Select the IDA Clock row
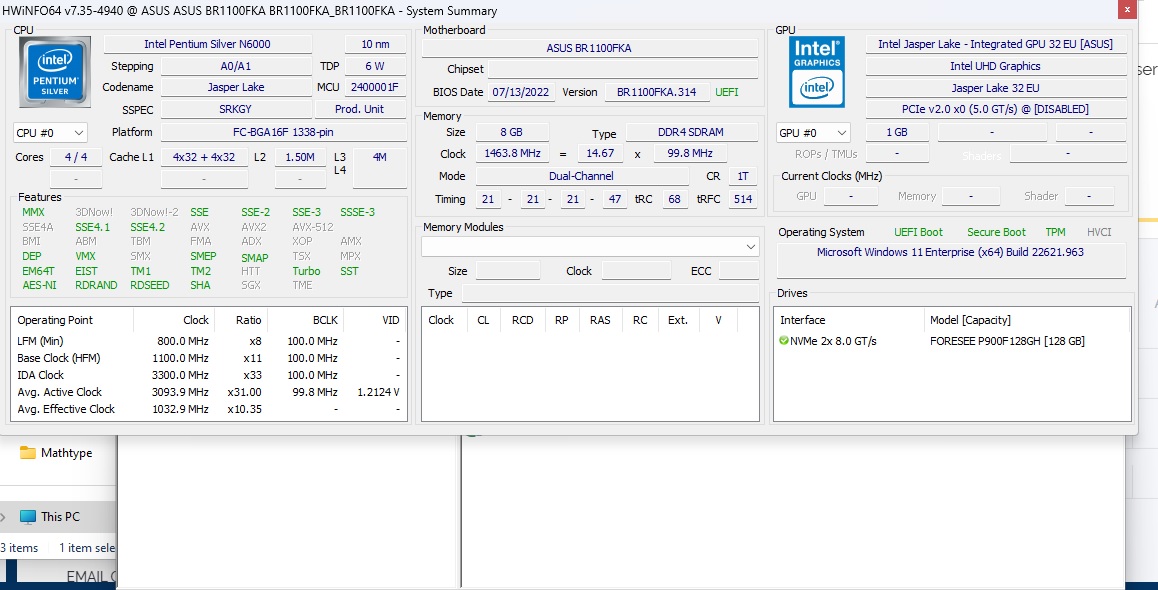 pos(209,375)
